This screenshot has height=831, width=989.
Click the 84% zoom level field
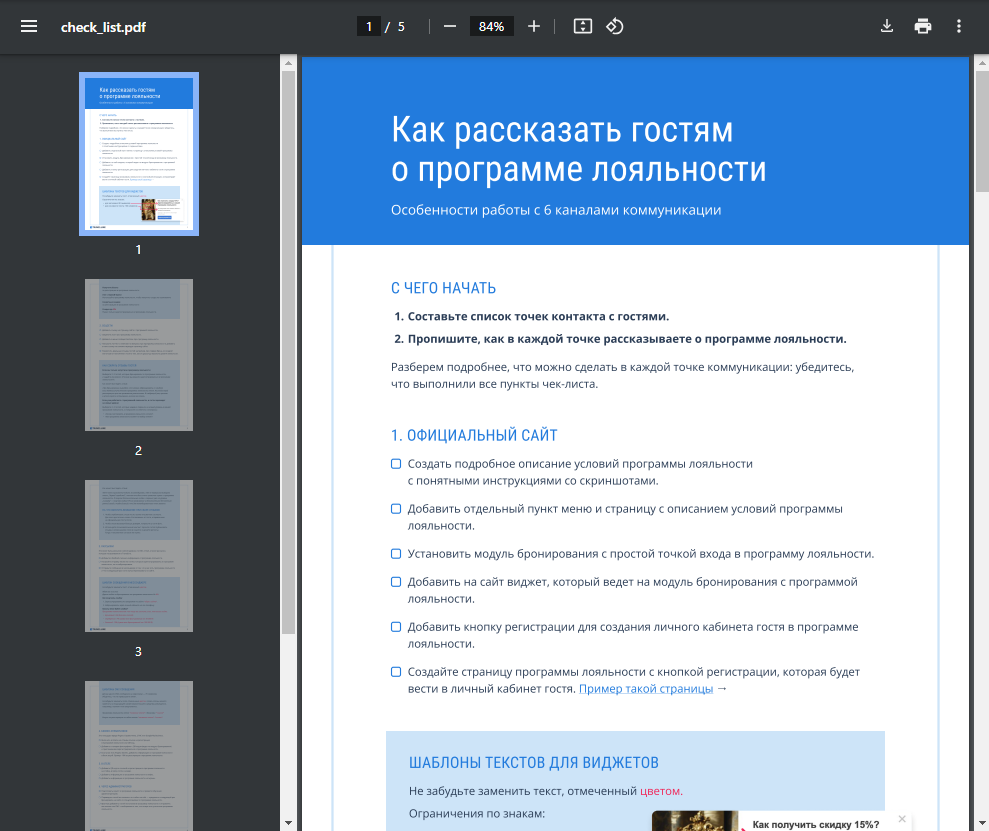coord(491,26)
